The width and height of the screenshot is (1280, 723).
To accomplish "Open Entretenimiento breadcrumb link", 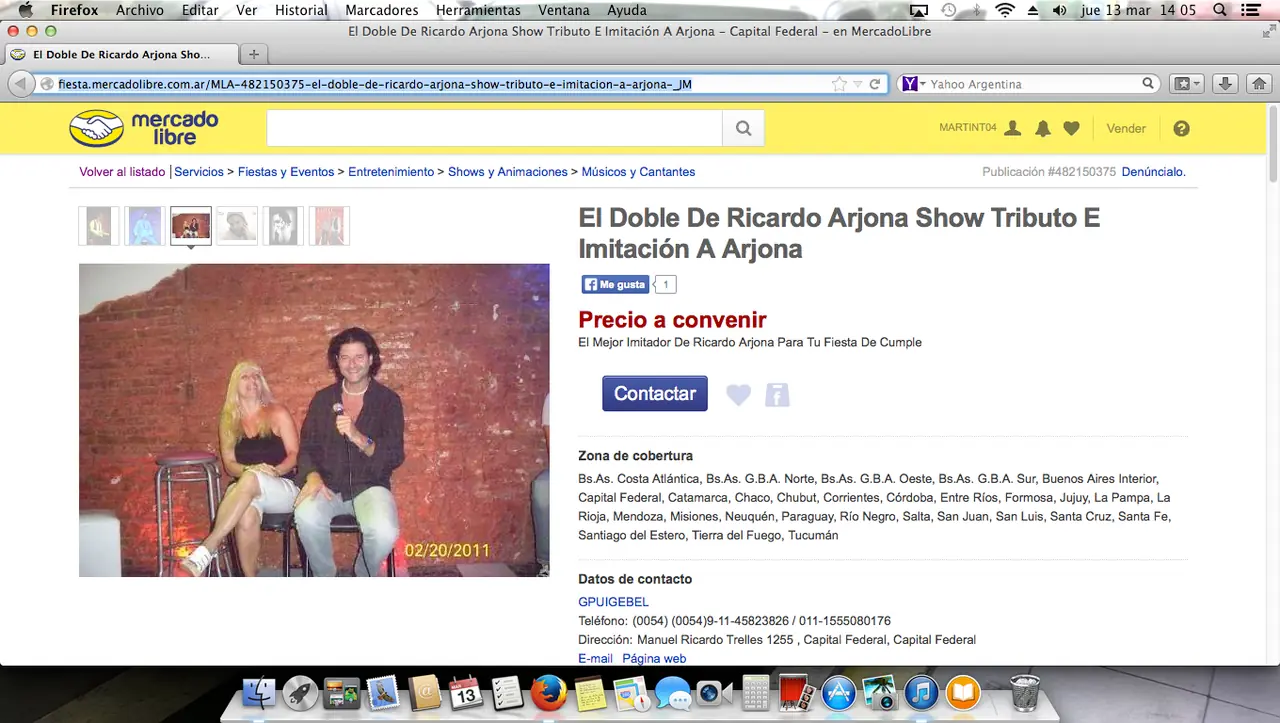I will [391, 172].
